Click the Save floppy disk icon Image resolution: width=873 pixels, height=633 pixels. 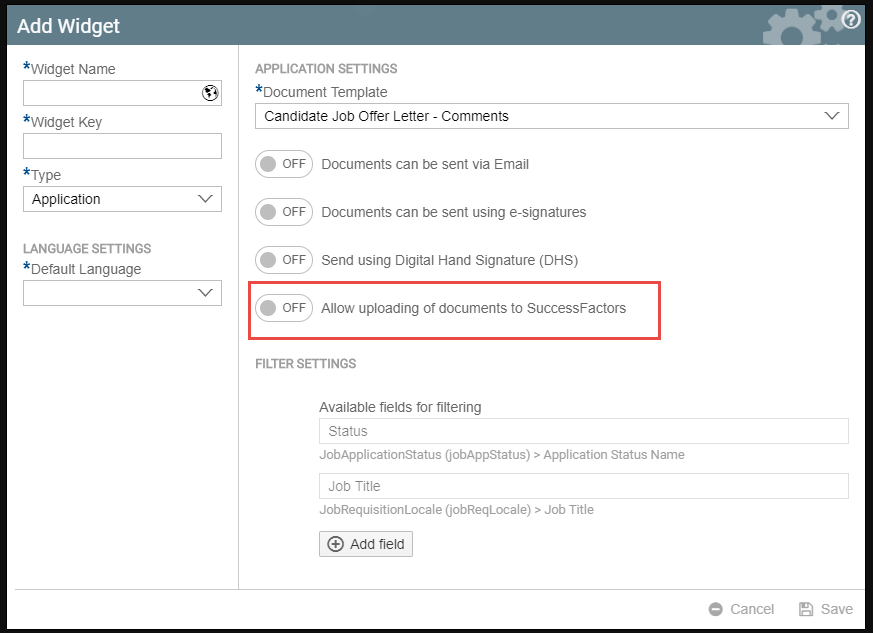(x=806, y=609)
